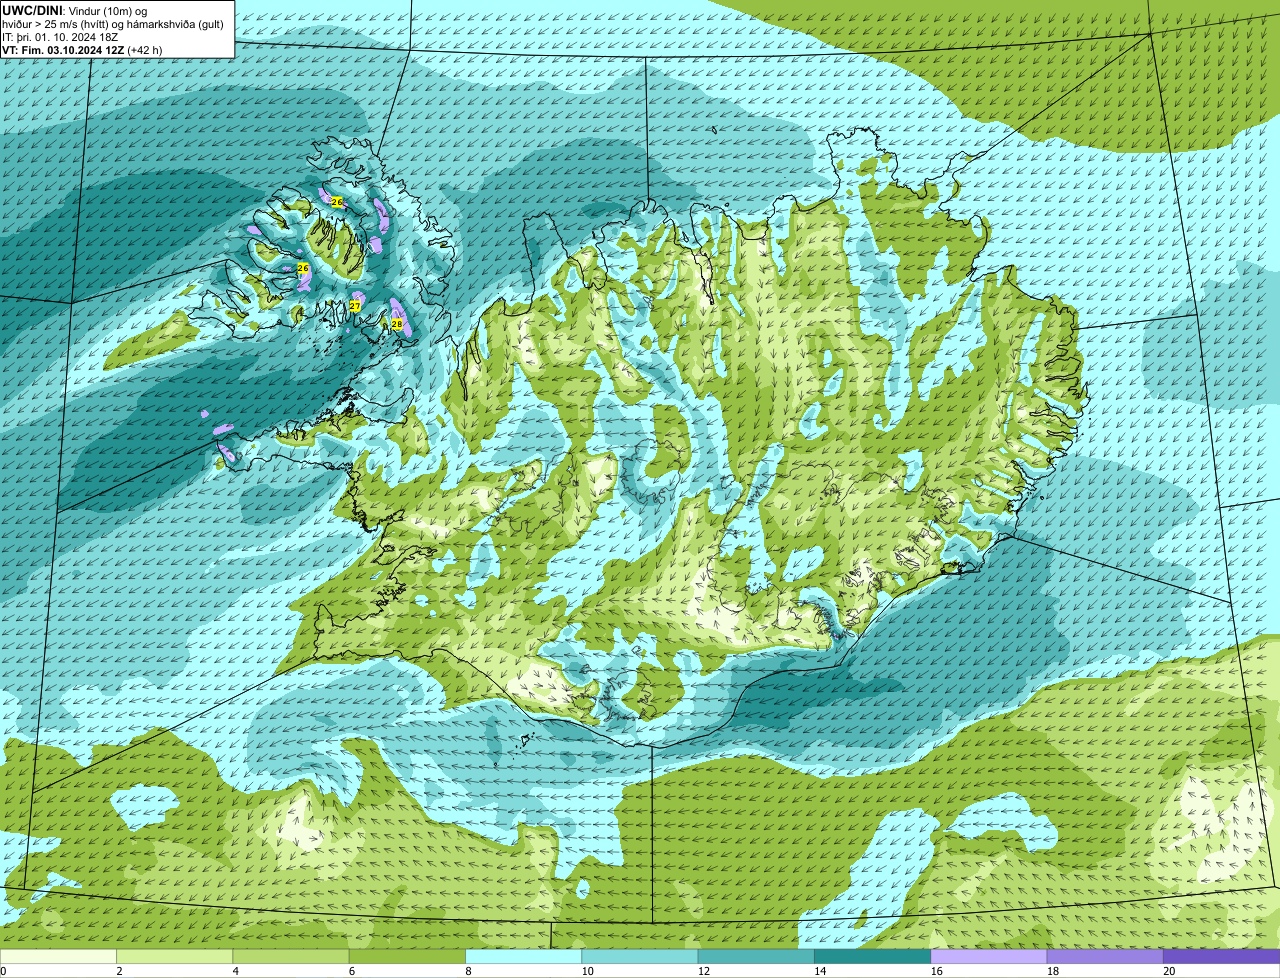Click the legend scale label "2"

119,971
